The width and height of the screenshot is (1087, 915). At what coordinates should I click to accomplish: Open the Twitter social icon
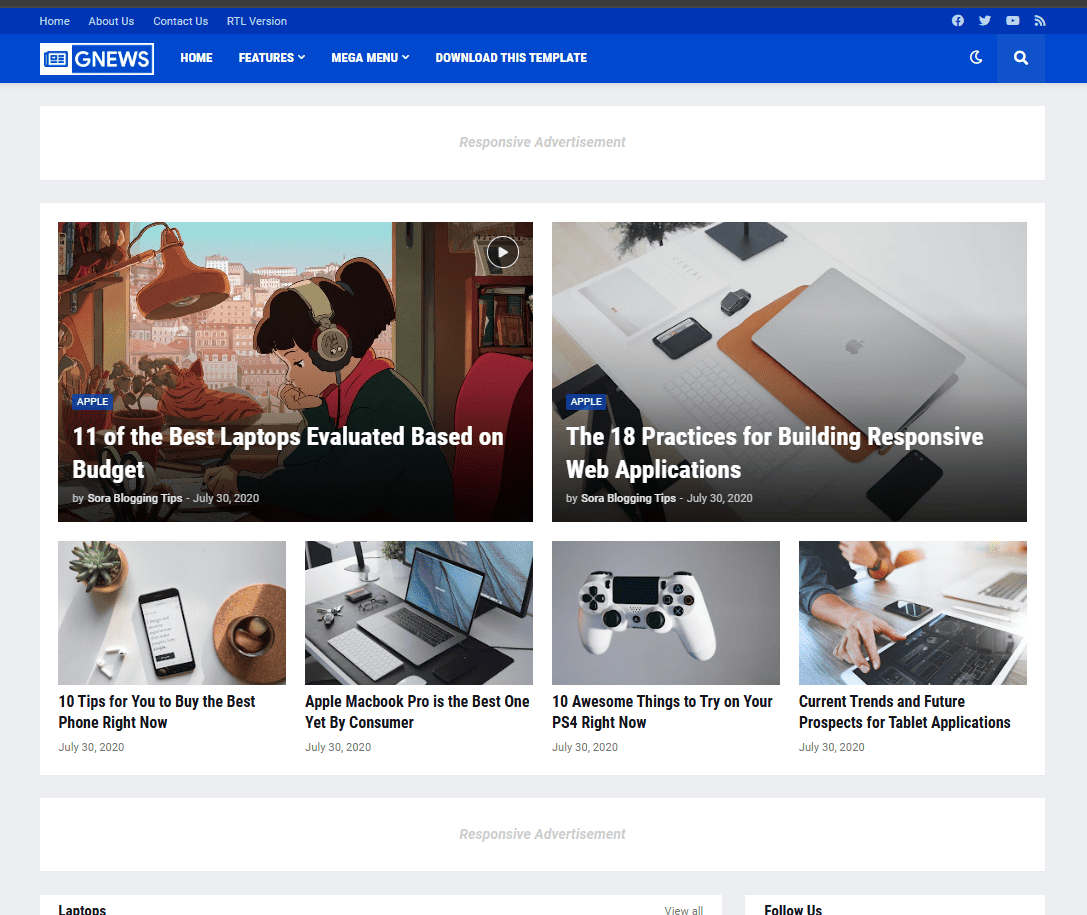985,21
